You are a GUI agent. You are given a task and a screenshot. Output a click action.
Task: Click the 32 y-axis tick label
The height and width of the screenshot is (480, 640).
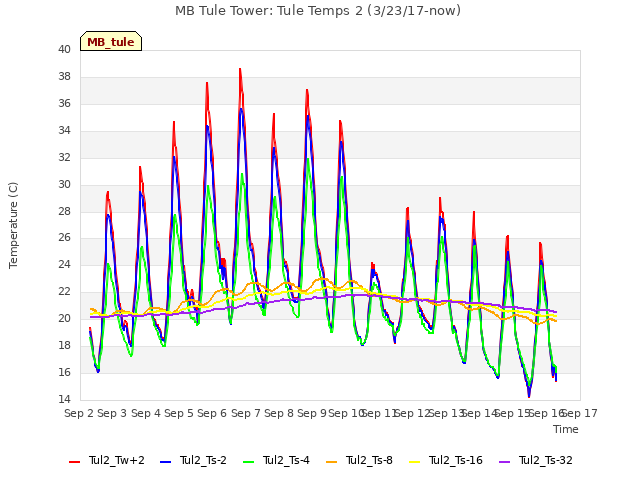64,157
